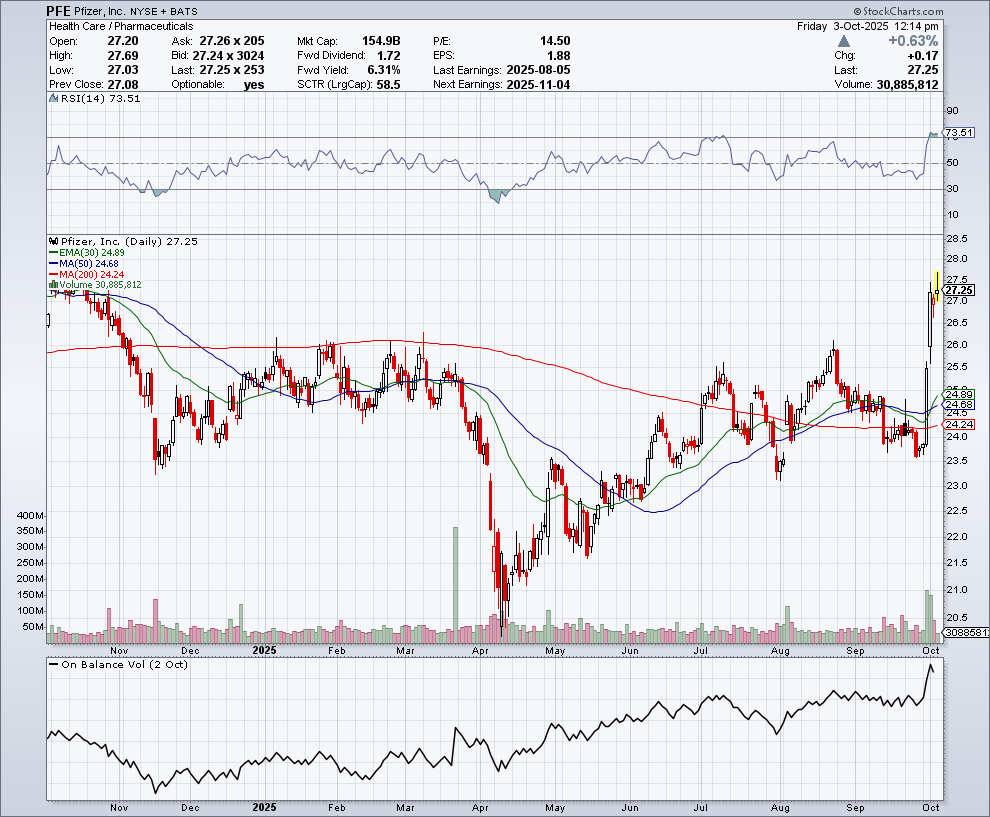Click the green EMA(30) legend line

[54, 253]
